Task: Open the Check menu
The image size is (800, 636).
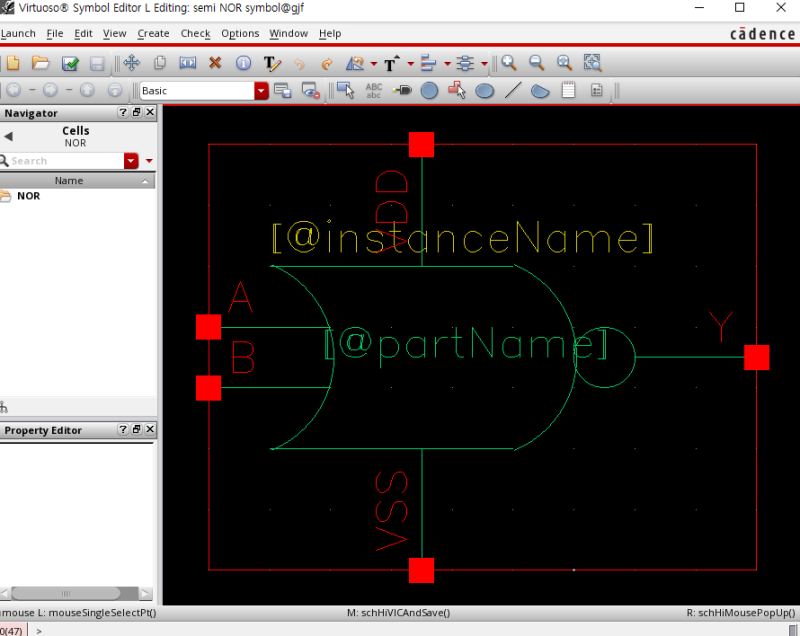Action: pyautogui.click(x=195, y=33)
